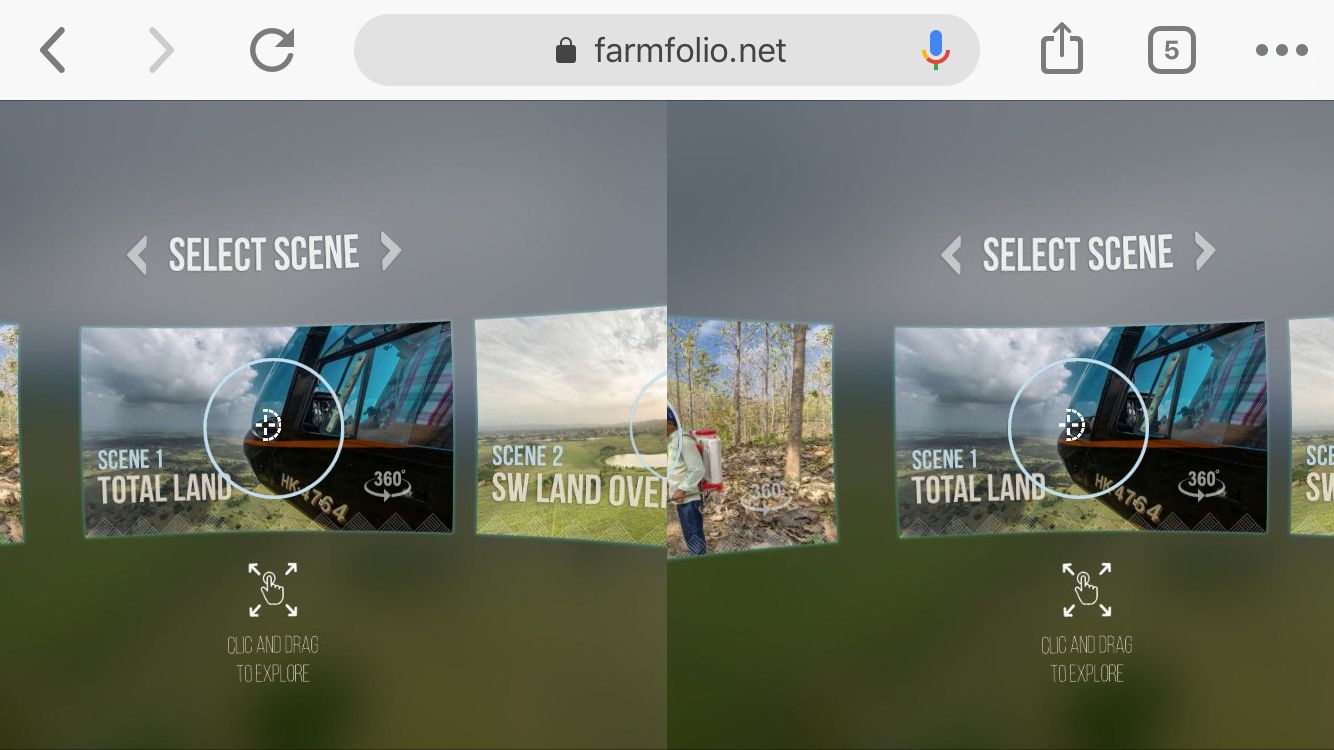Screen dimensions: 1334x750
Task: Tap the microphone voice search icon
Action: pos(935,50)
